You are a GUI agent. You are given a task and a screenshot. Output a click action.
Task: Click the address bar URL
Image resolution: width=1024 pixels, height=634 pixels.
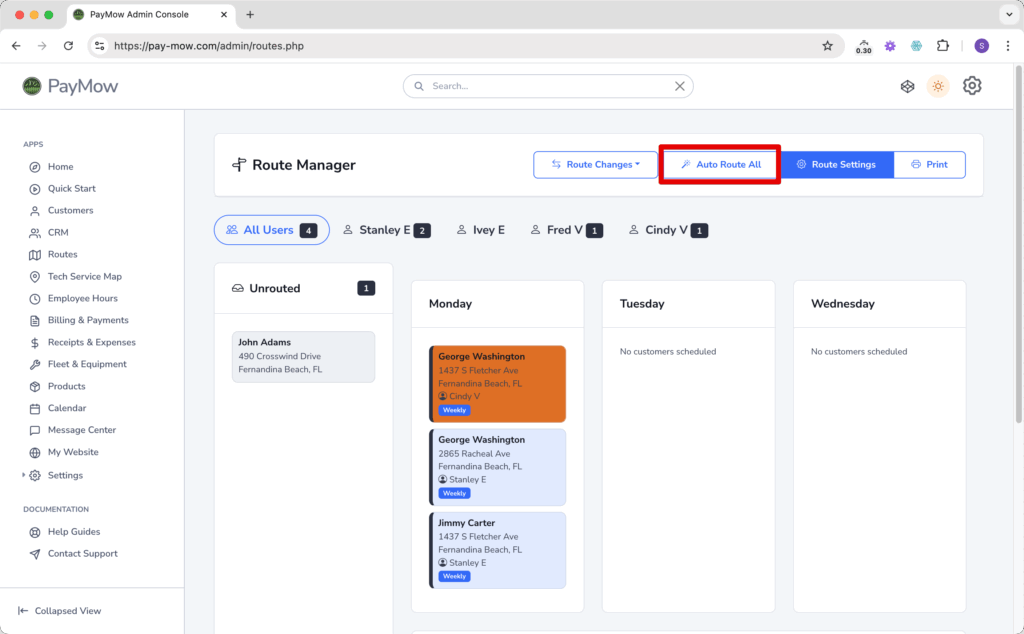click(x=209, y=46)
